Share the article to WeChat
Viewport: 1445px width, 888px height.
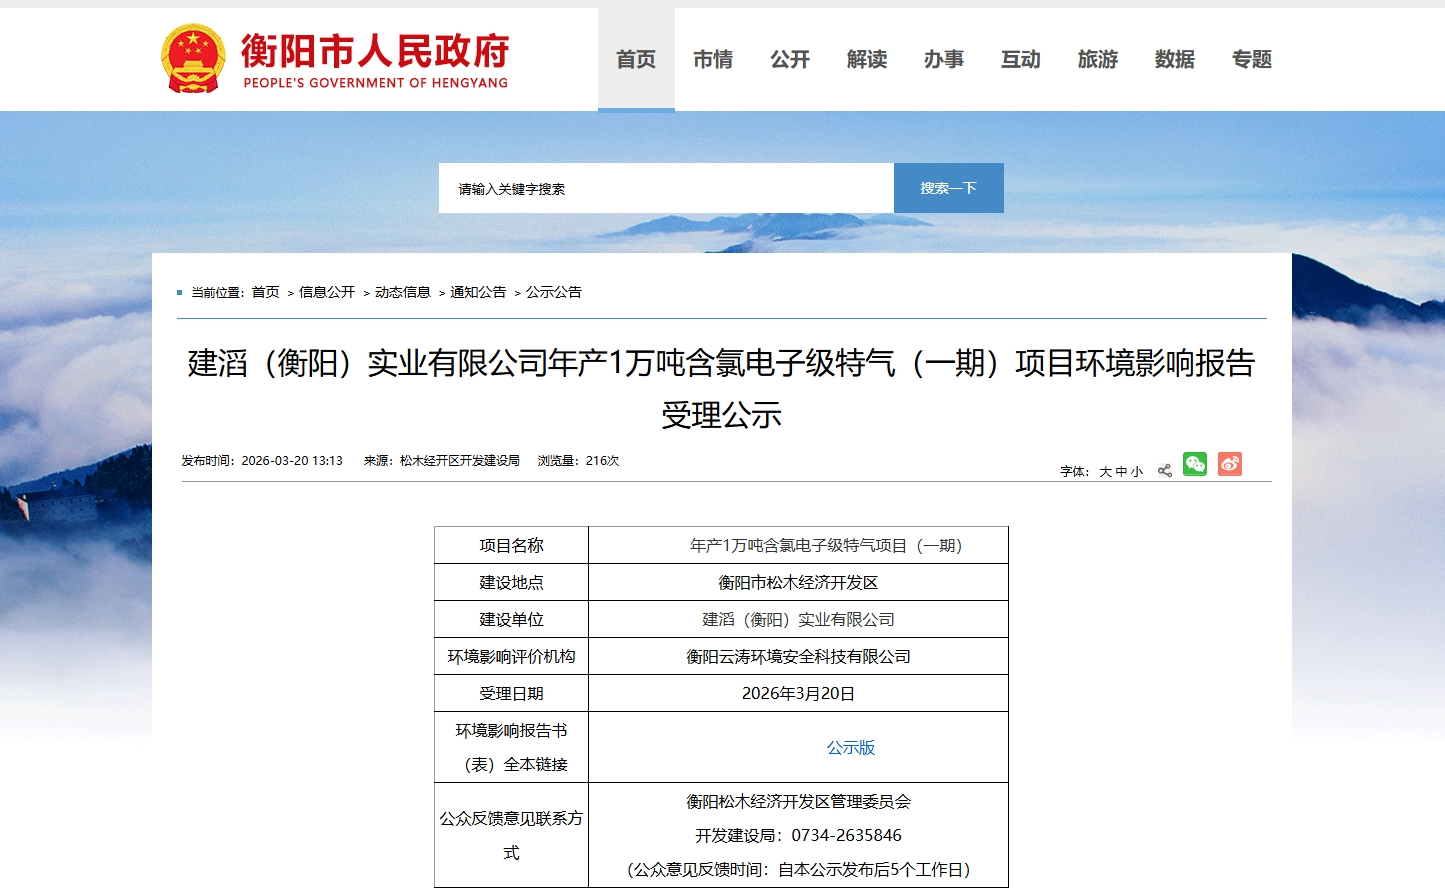point(1194,463)
